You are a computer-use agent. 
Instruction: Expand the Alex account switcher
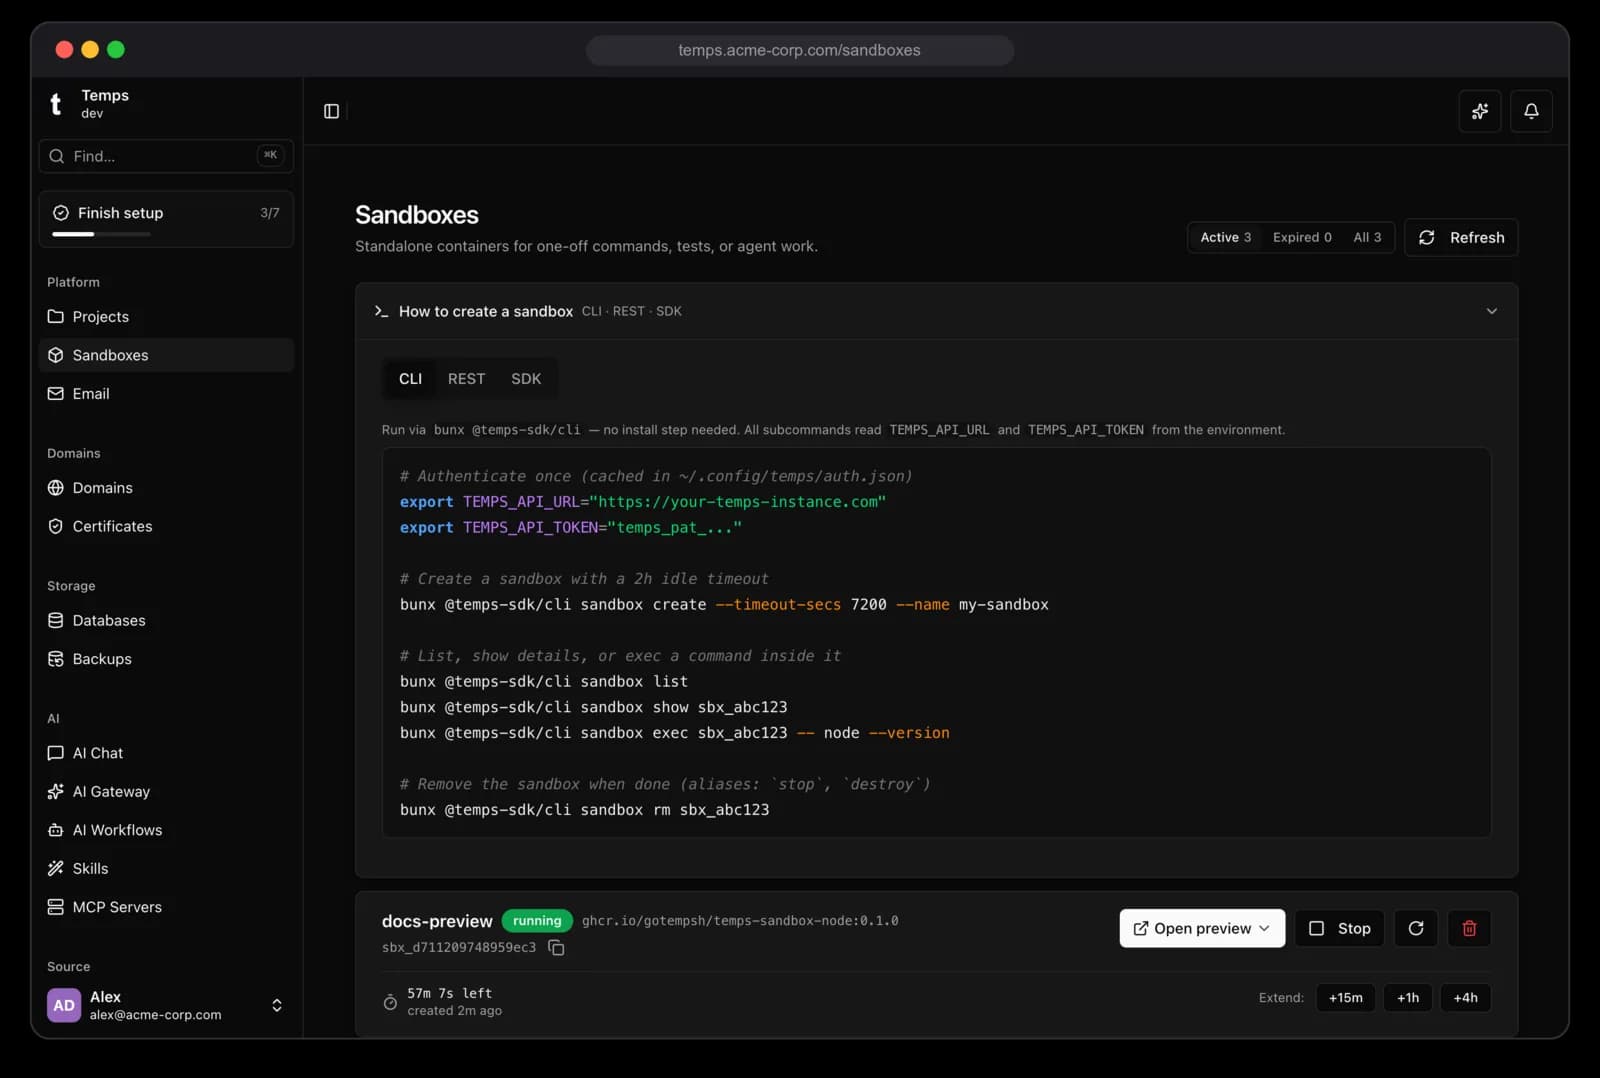point(277,1005)
